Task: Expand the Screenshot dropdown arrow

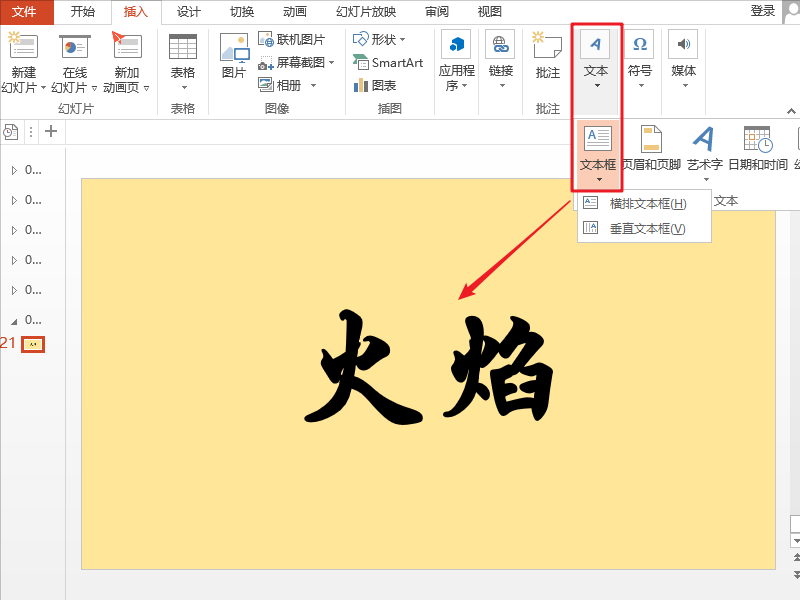Action: pyautogui.click(x=332, y=63)
